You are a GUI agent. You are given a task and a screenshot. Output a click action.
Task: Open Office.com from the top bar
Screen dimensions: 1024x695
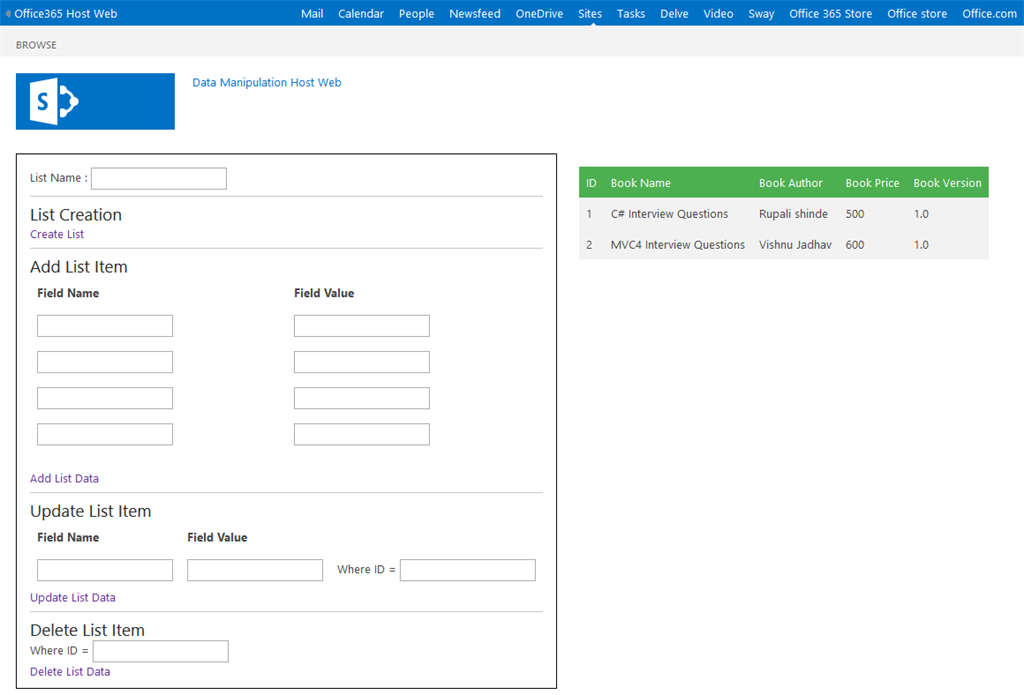[989, 14]
